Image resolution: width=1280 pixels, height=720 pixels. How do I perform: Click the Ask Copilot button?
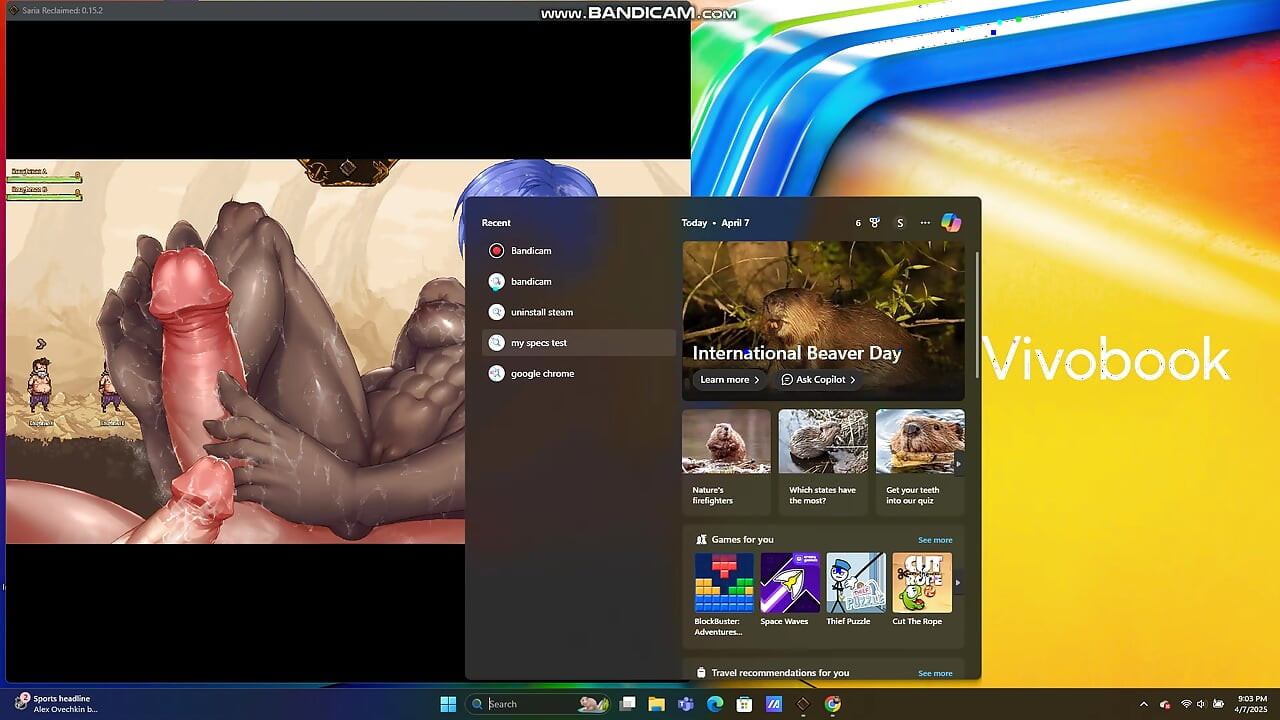pos(818,380)
